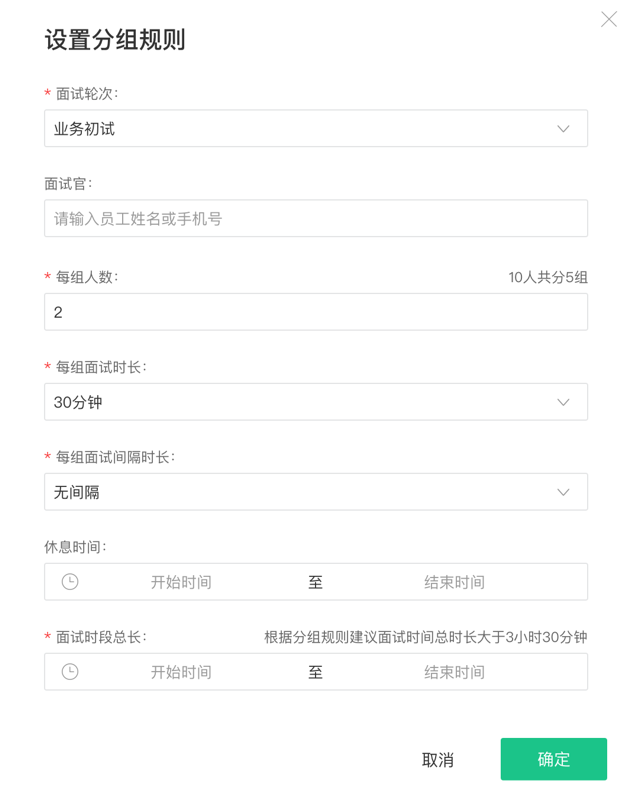This screenshot has width=632, height=795.
Task: Expand the 面试轮次 chevron arrow
Action: click(563, 129)
